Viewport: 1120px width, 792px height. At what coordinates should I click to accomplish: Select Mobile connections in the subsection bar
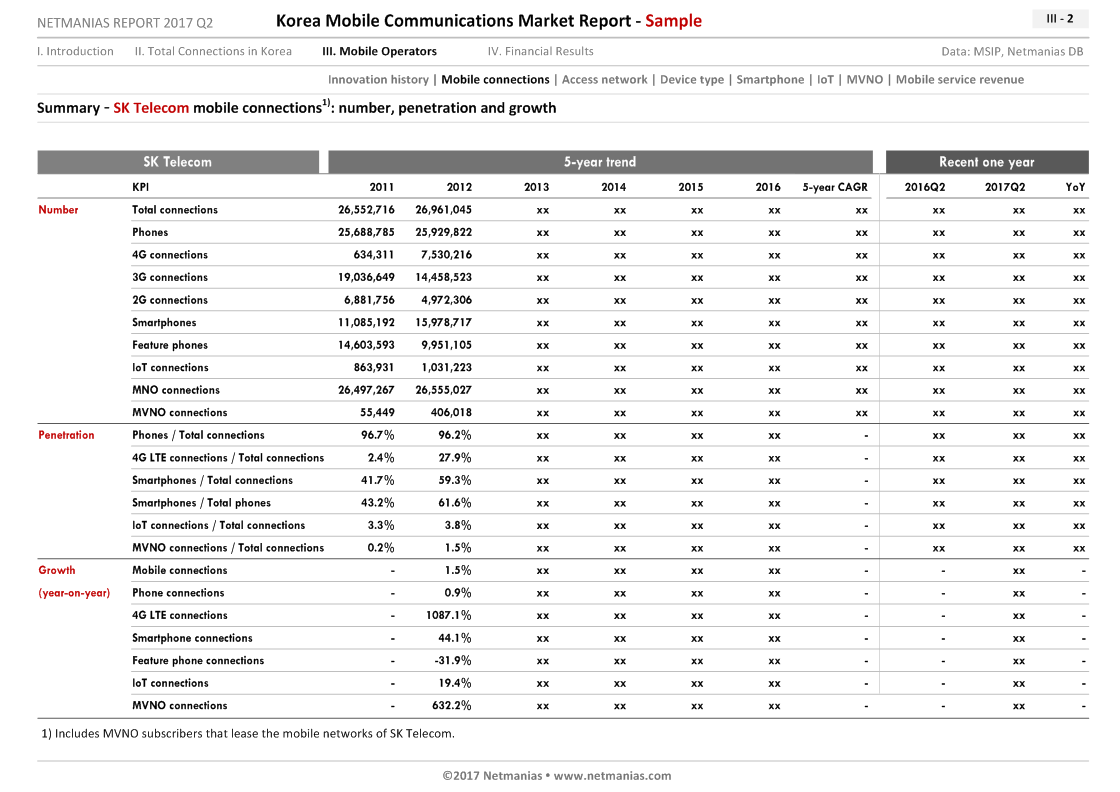click(495, 80)
